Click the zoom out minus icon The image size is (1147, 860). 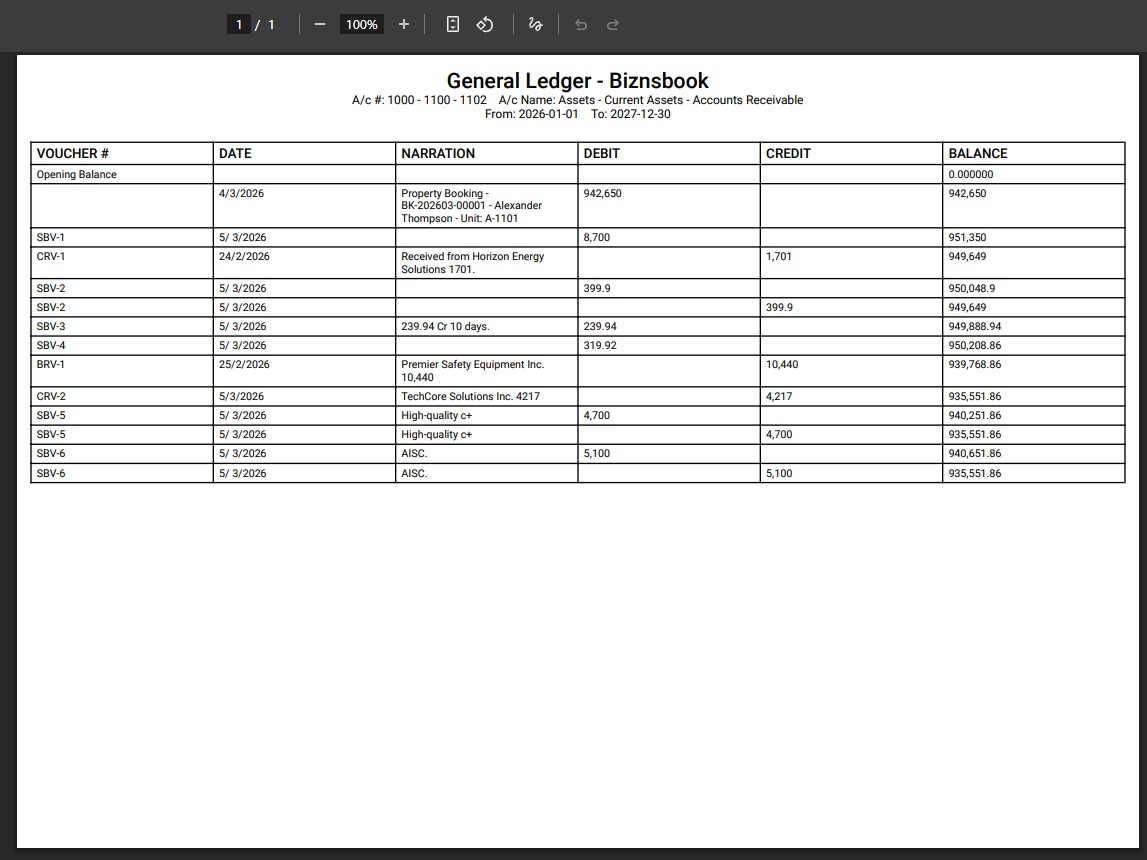319,24
